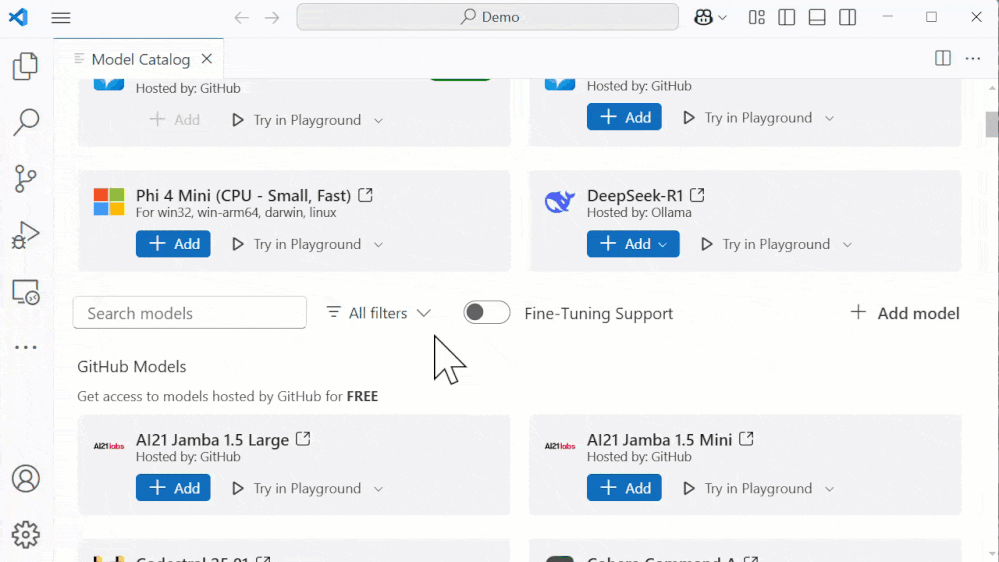Toggle the primary side bar

click(787, 17)
